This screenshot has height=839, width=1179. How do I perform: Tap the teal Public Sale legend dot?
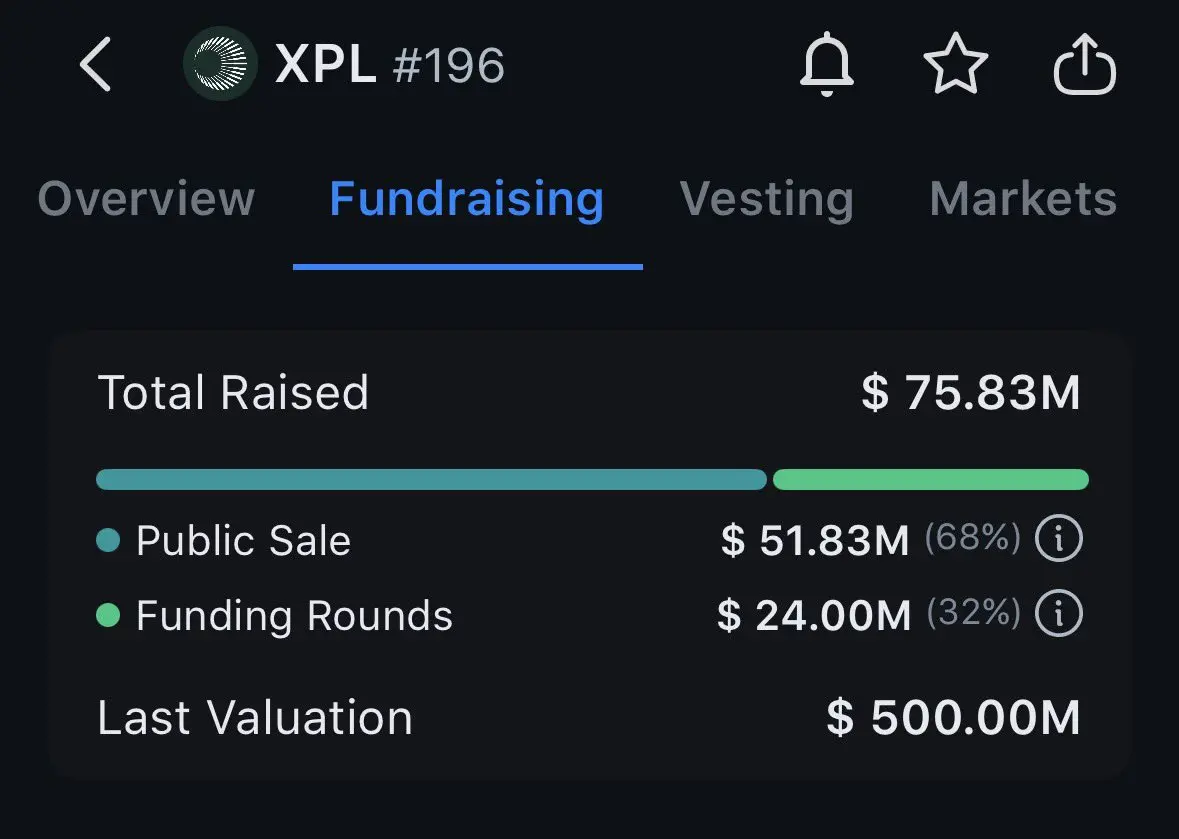[108, 541]
